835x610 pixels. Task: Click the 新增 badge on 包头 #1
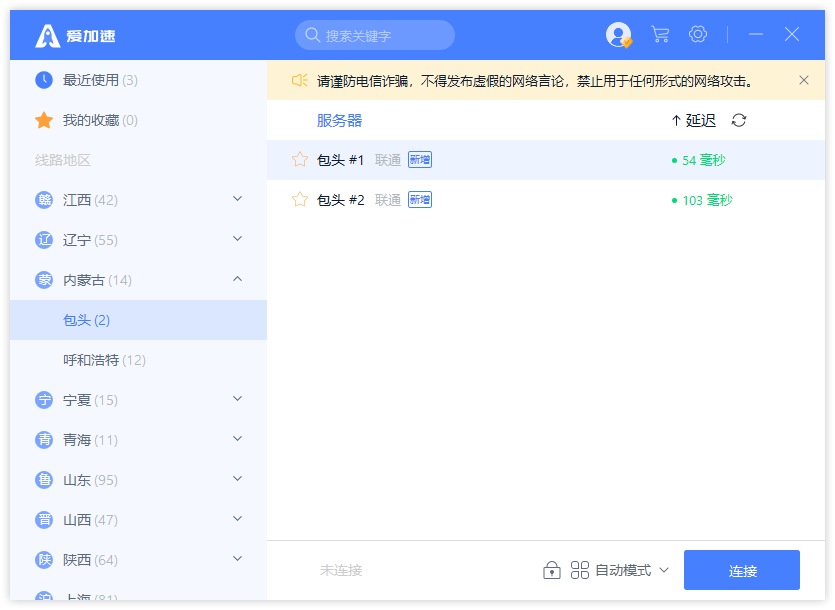tap(420, 160)
